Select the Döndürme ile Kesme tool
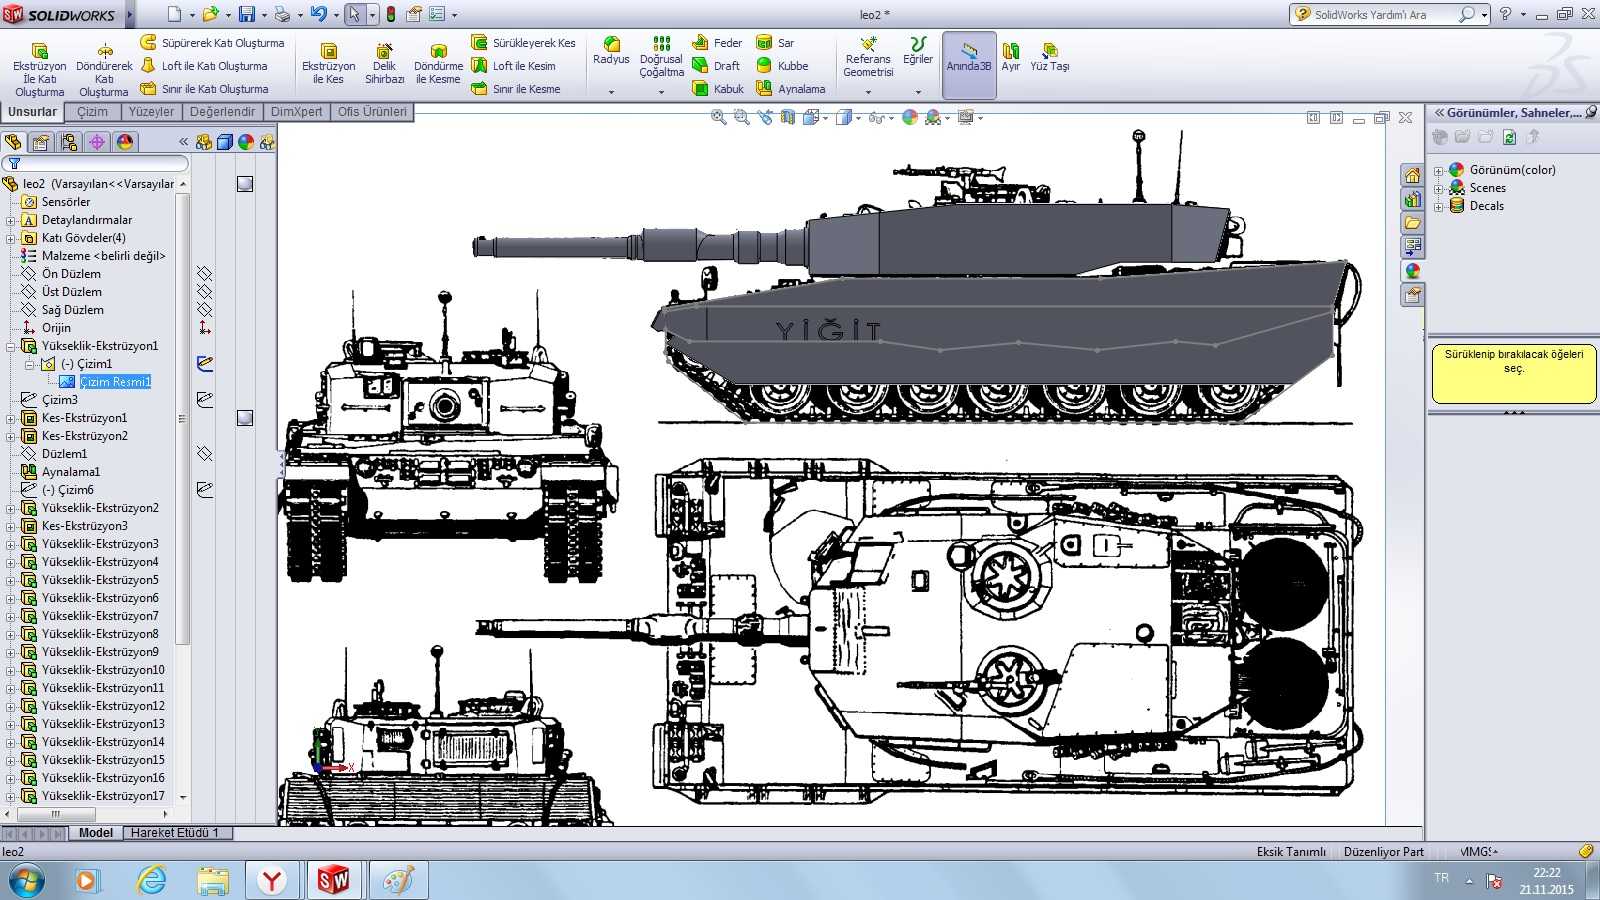1600x900 pixels. pos(438,64)
